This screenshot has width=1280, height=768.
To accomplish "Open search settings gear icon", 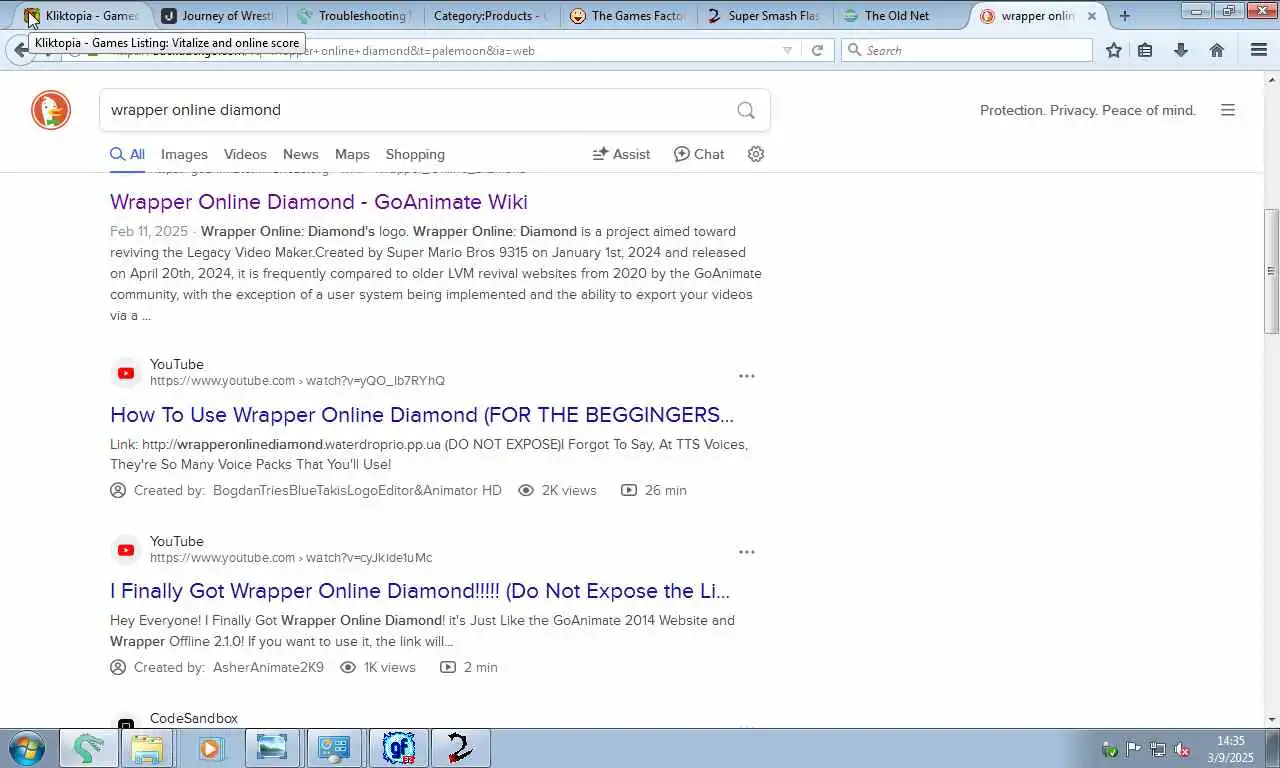I will pyautogui.click(x=756, y=154).
